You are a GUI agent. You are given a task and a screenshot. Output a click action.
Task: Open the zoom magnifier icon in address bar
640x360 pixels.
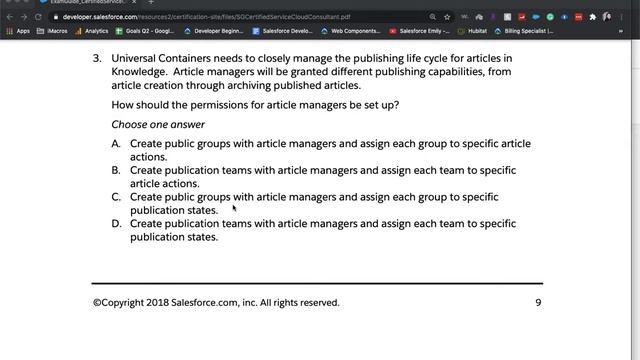pos(433,17)
